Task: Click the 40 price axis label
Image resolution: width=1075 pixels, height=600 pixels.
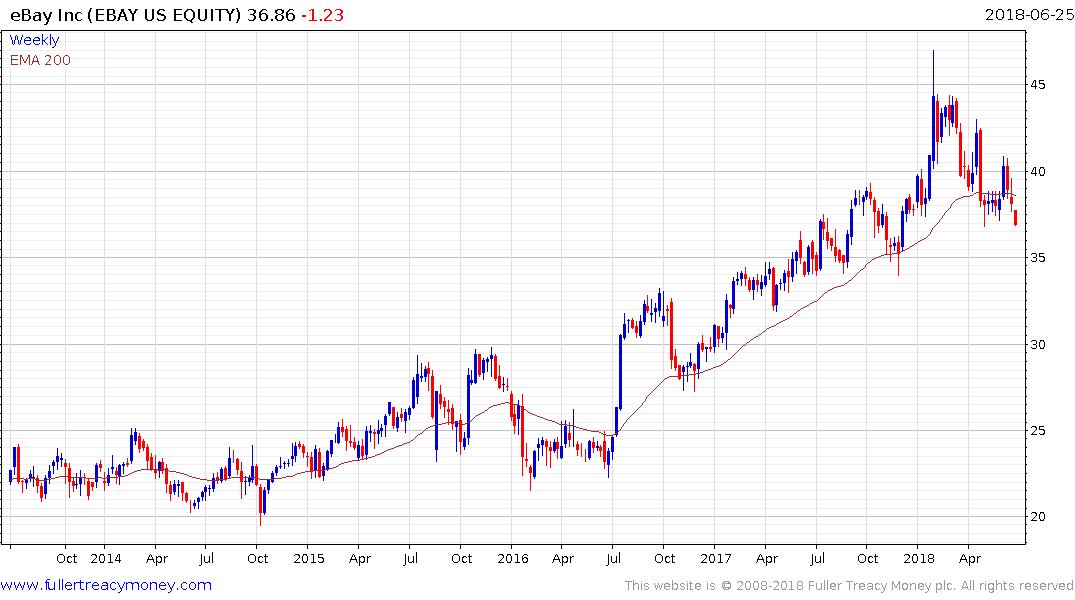Action: click(x=1038, y=171)
